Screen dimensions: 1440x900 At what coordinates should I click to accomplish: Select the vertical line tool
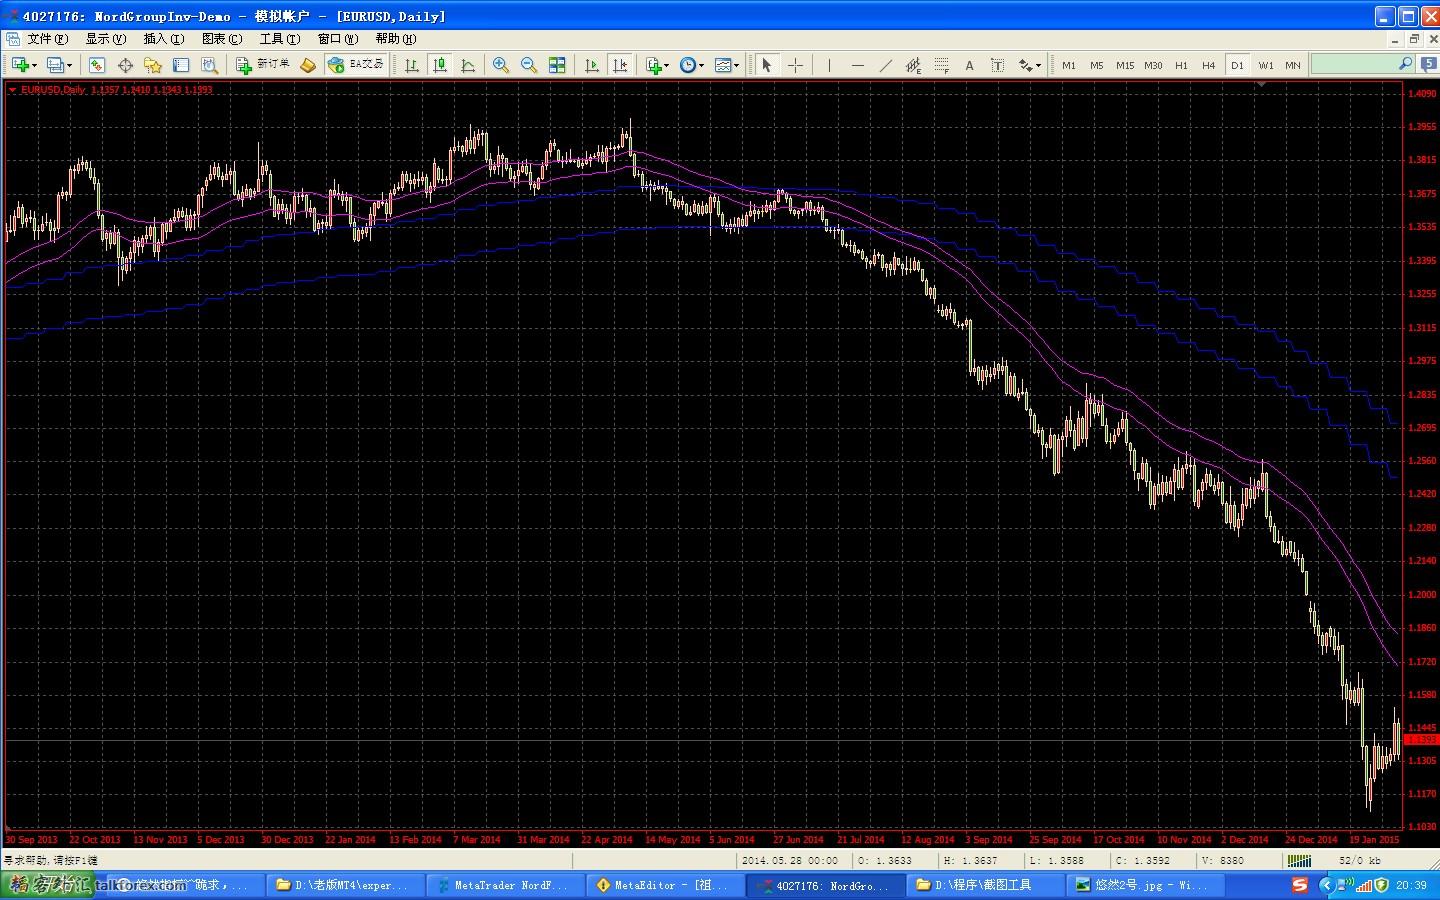pyautogui.click(x=829, y=65)
